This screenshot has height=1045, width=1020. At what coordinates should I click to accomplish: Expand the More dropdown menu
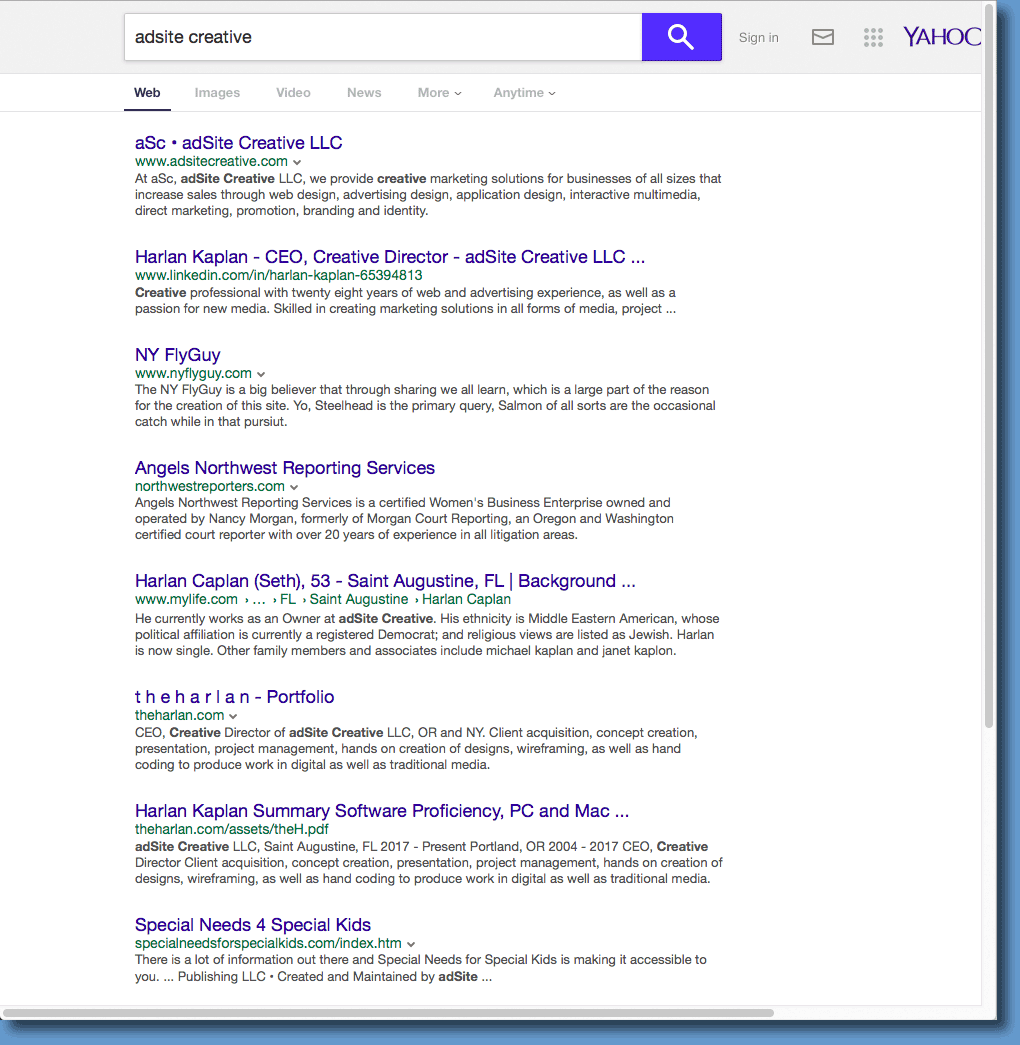tap(439, 93)
